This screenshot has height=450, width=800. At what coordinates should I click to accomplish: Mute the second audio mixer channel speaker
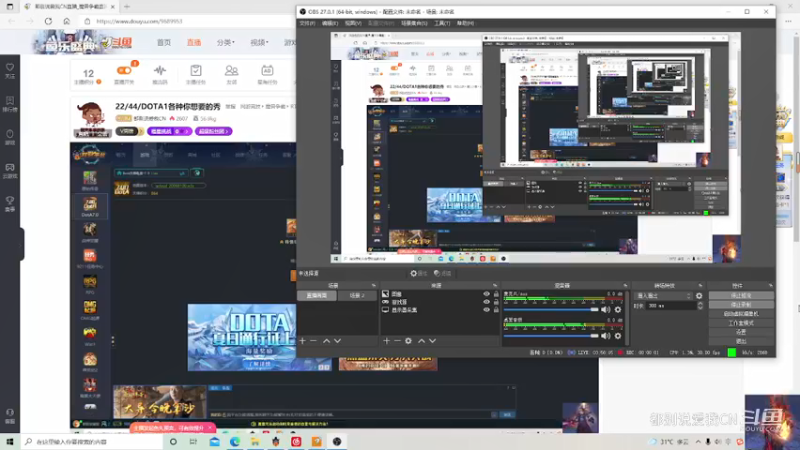point(606,336)
